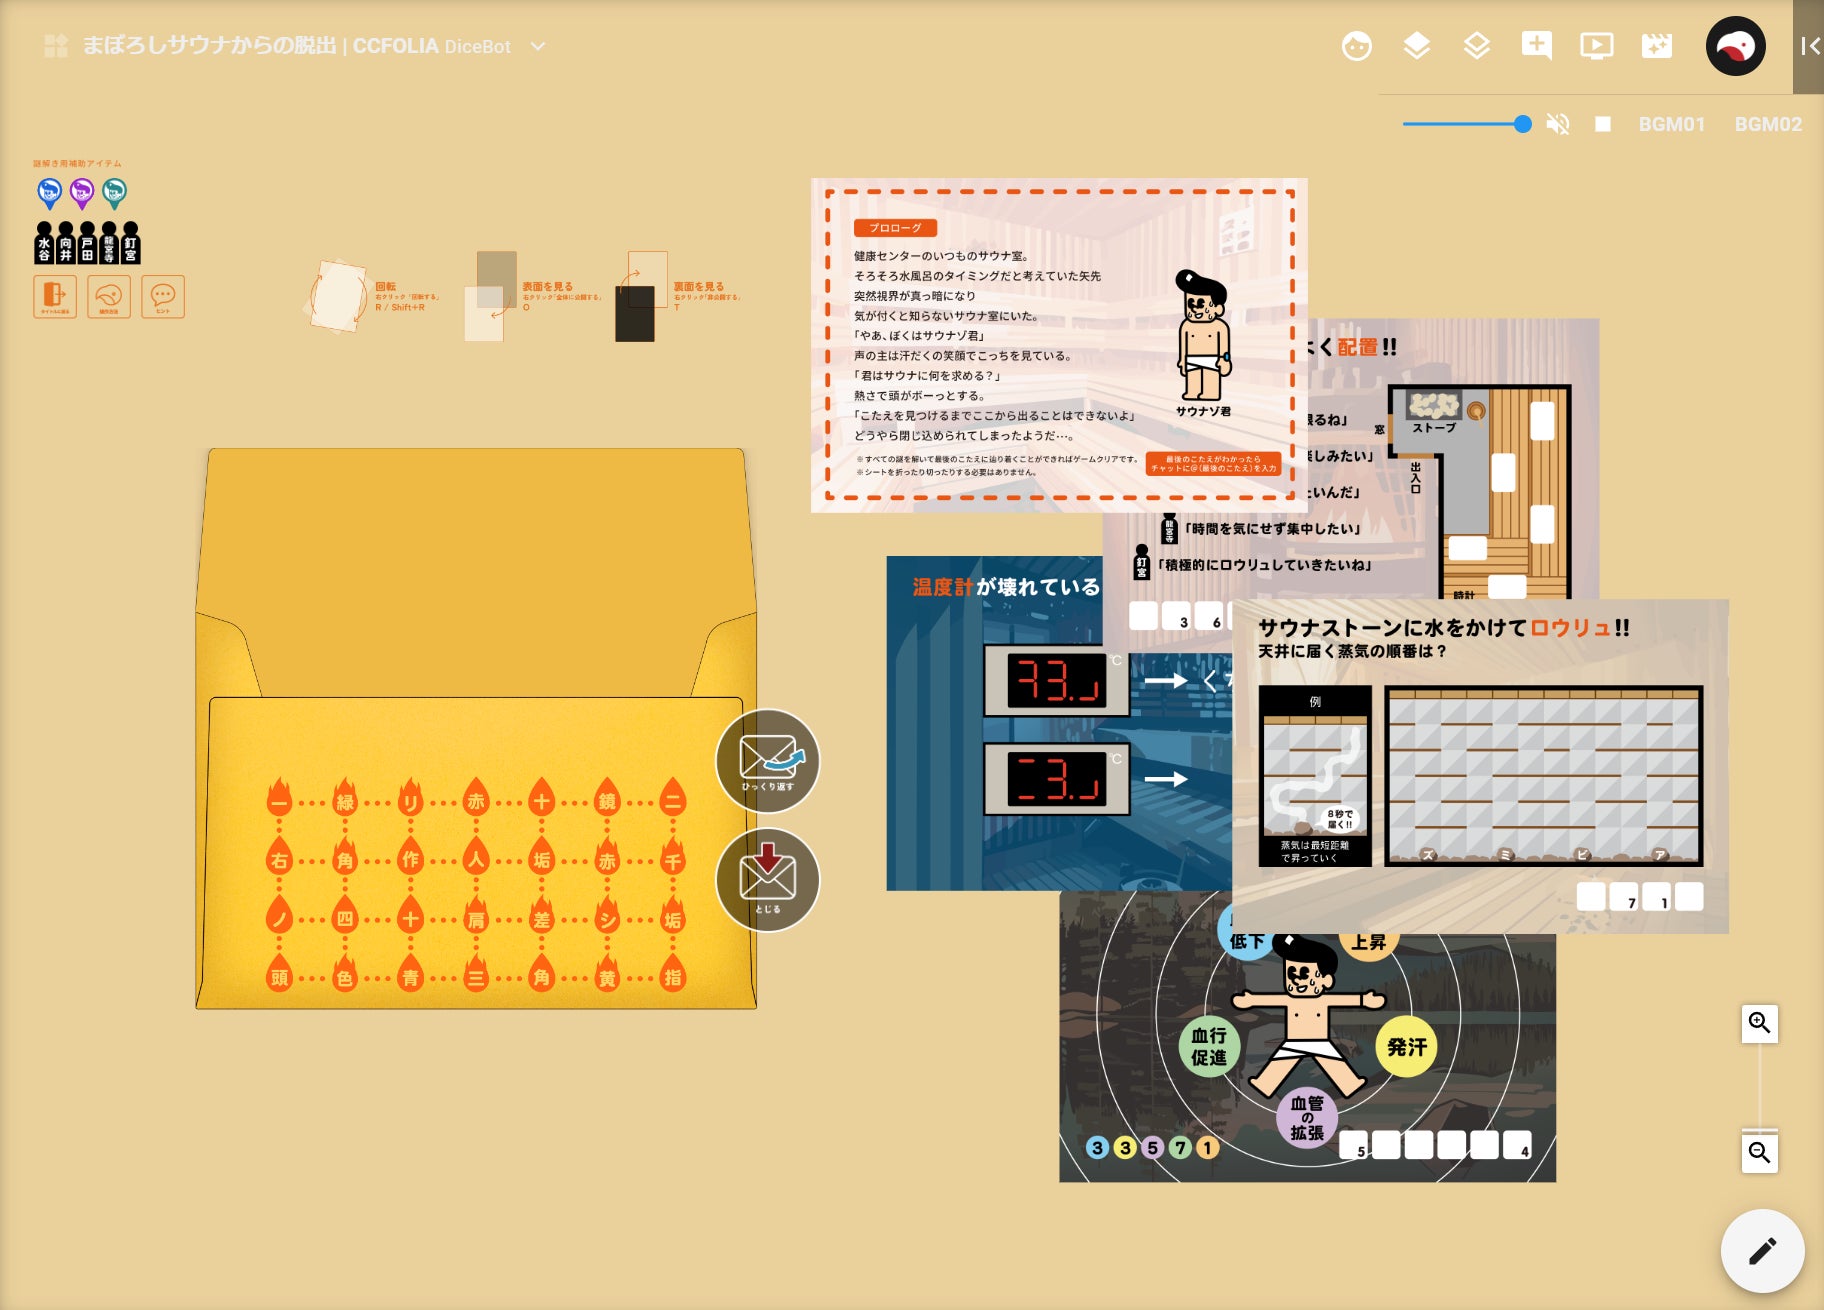Click the ストーブ label on floor plan
1824x1310 pixels.
tap(1434, 428)
